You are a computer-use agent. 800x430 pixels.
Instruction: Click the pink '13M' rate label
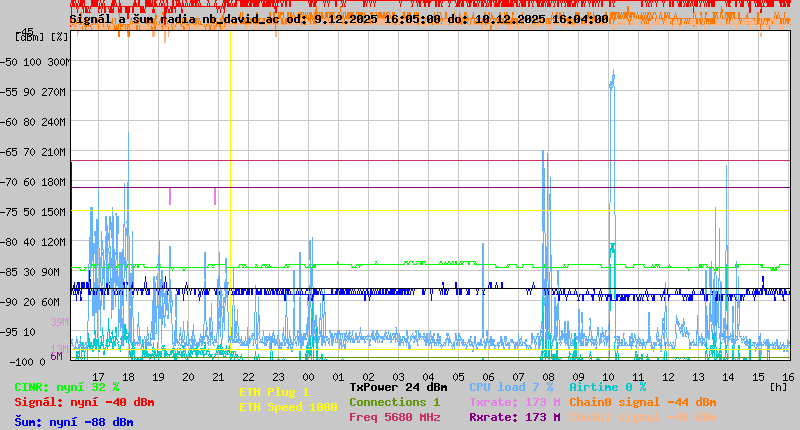[x=59, y=348]
